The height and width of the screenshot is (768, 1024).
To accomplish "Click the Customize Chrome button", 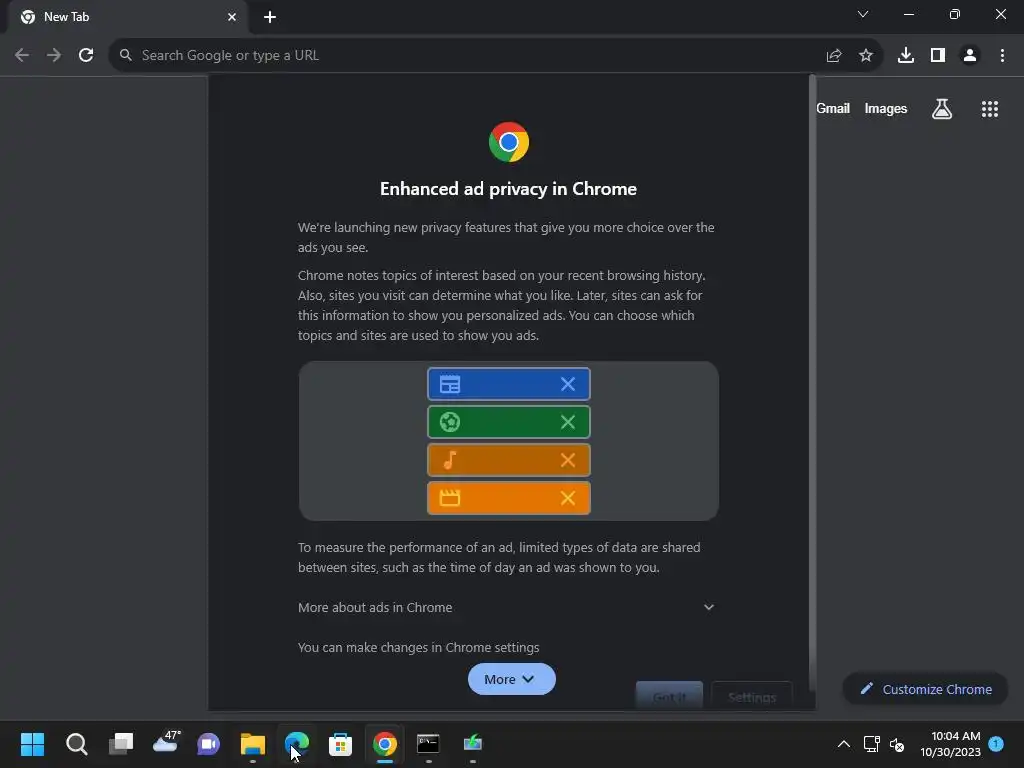I will coord(925,689).
